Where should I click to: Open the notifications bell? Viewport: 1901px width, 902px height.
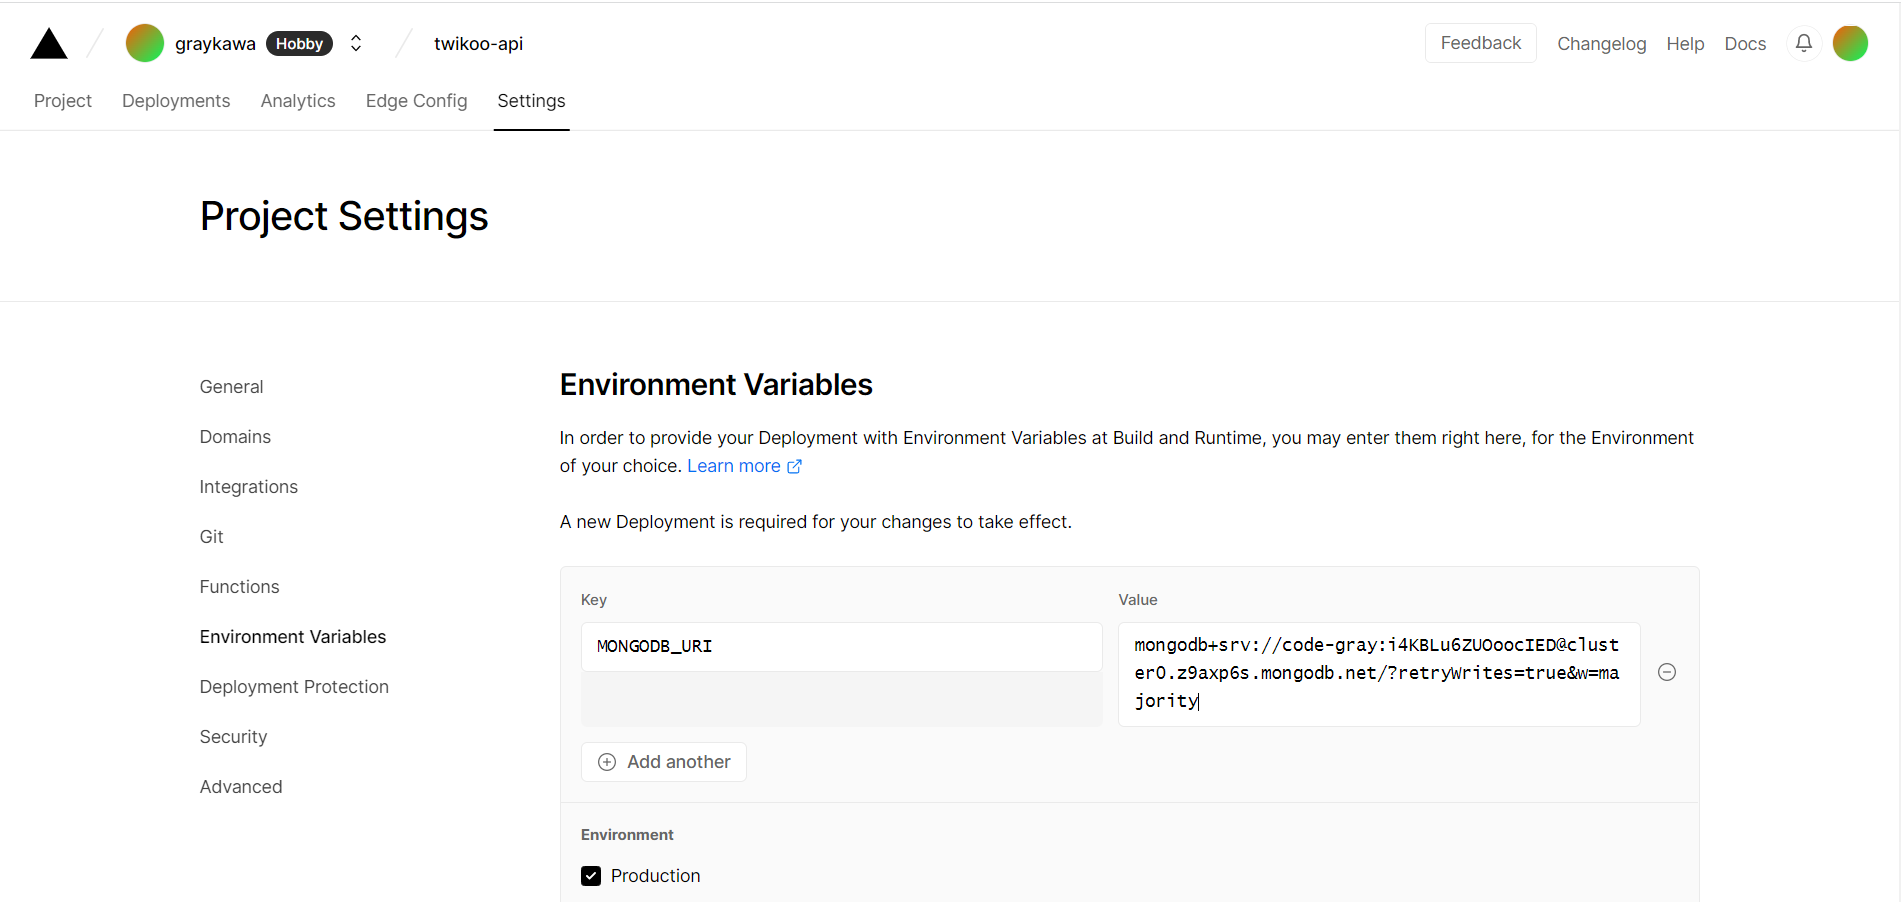[x=1803, y=43]
